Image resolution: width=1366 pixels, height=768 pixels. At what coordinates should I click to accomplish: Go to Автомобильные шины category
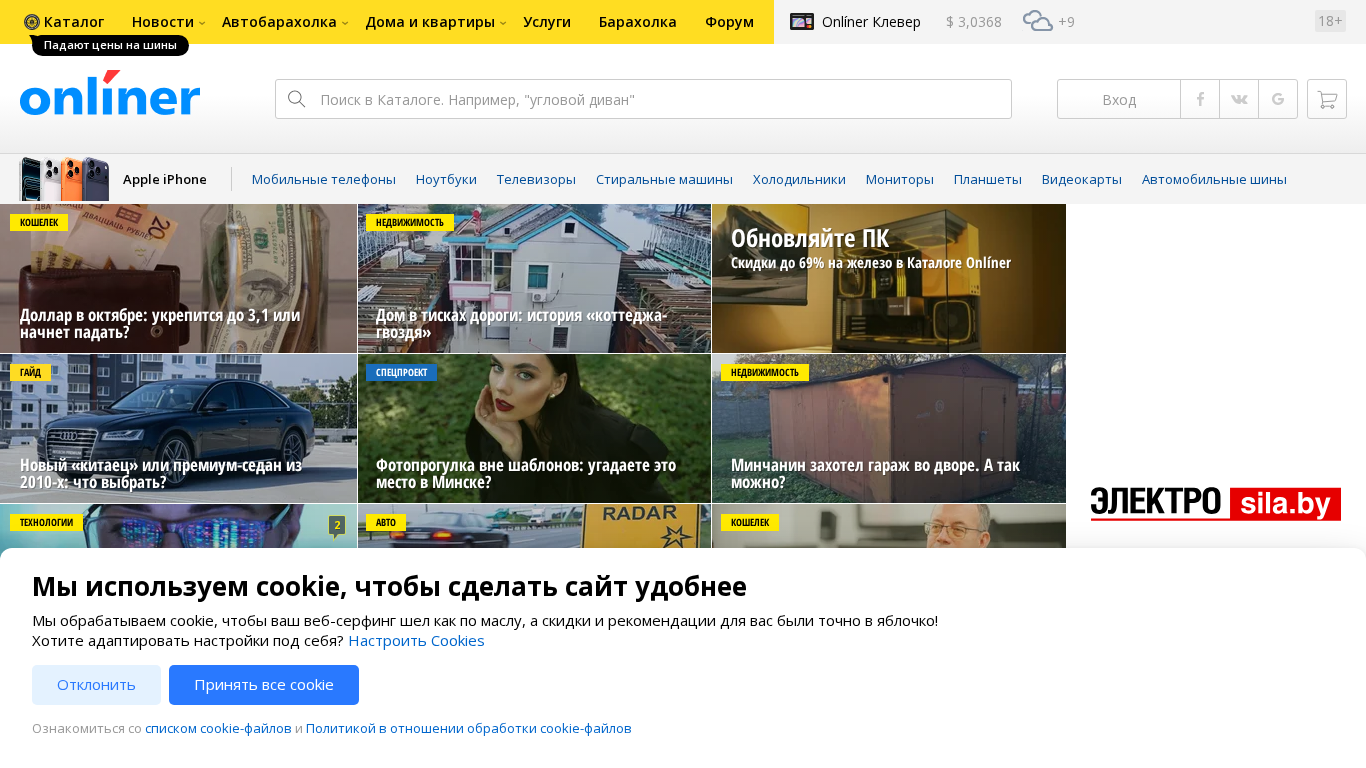click(1214, 179)
